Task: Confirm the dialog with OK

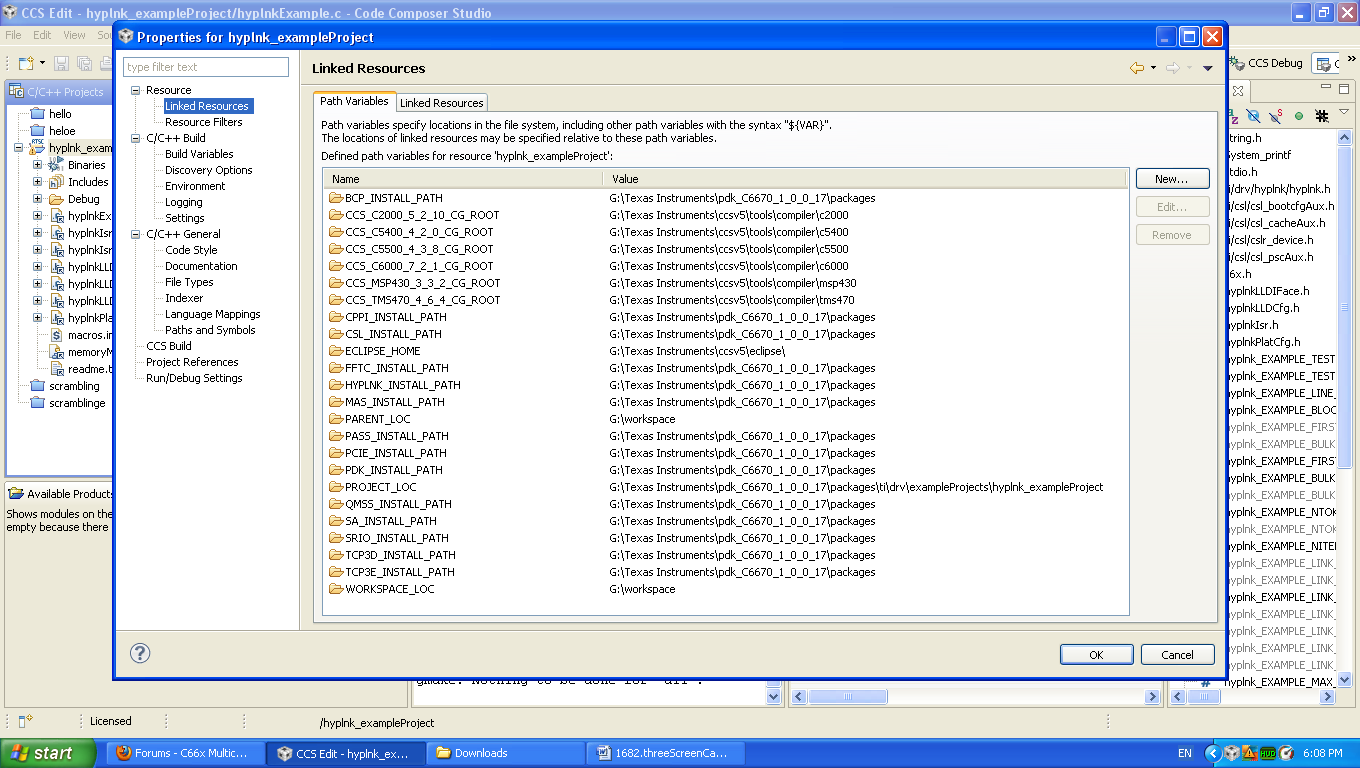Action: pyautogui.click(x=1096, y=655)
